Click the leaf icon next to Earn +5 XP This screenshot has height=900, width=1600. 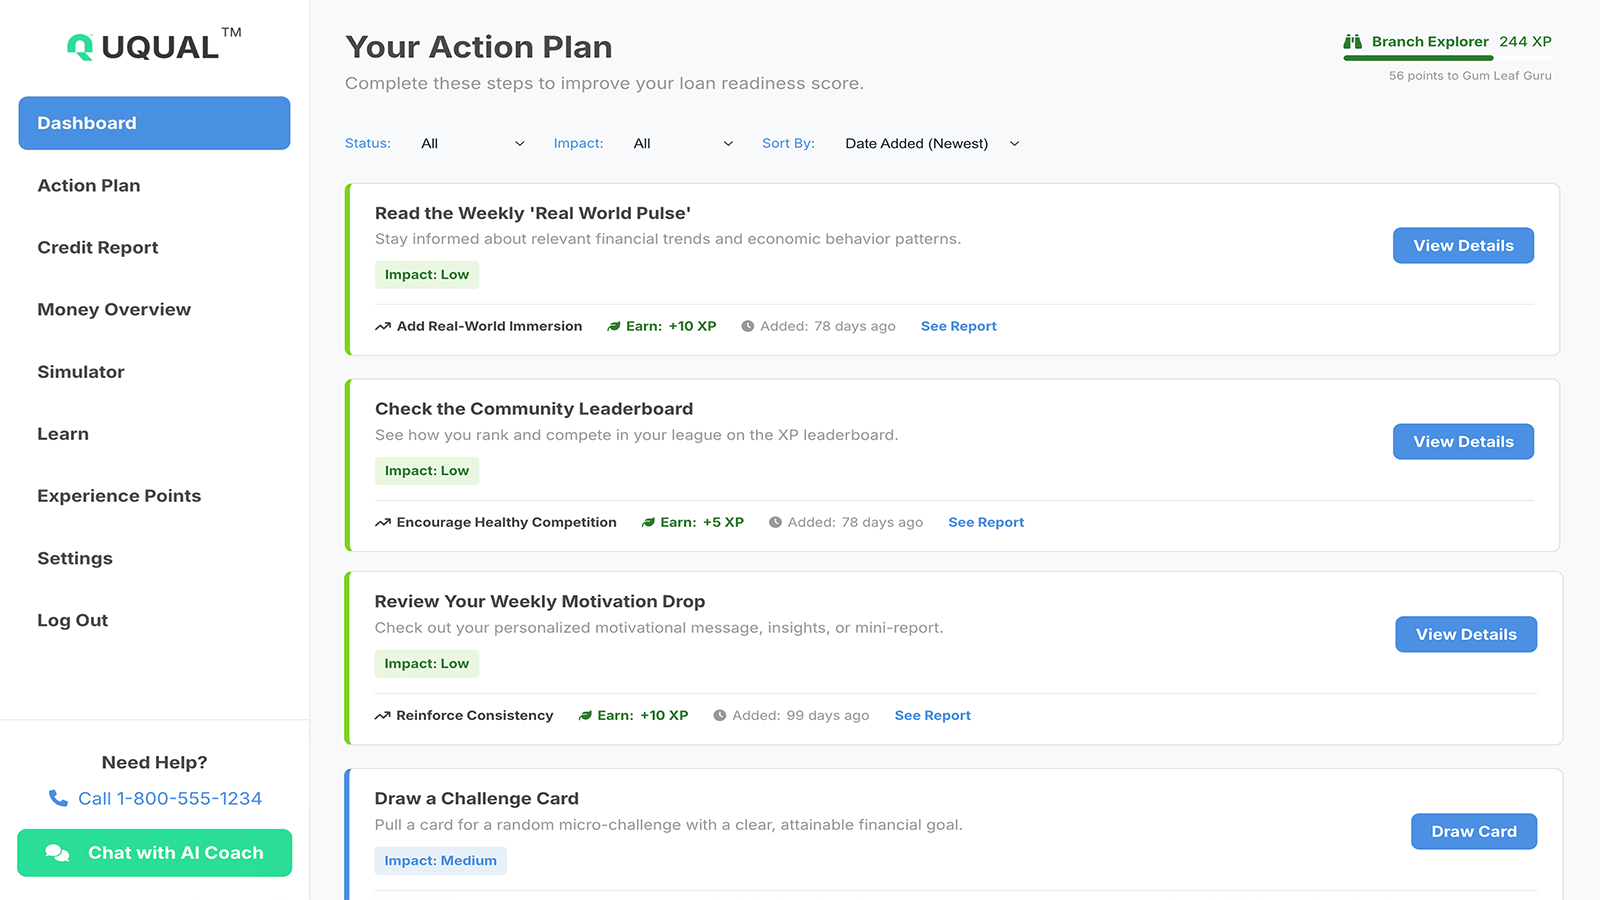coord(648,523)
